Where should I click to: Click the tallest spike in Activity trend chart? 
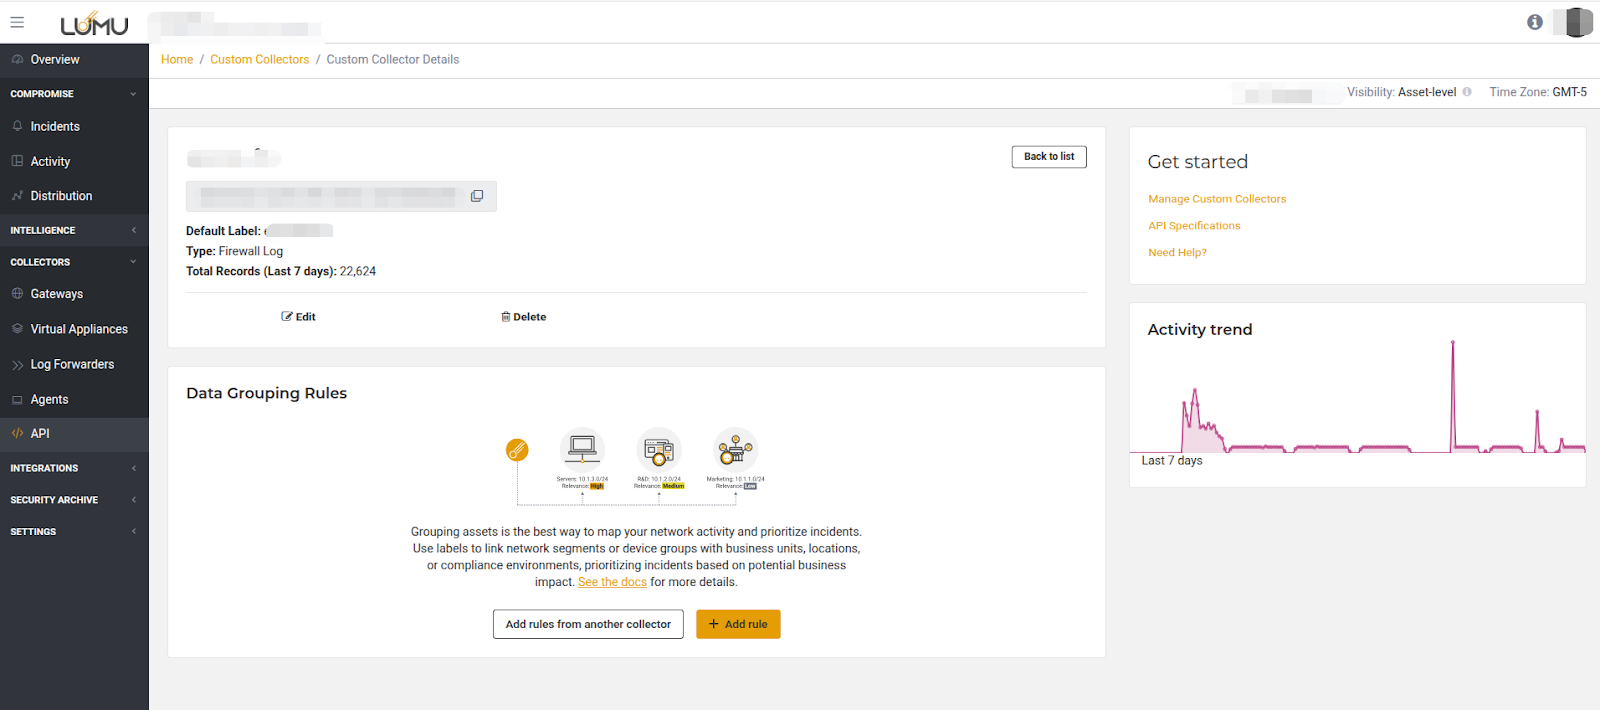1453,345
